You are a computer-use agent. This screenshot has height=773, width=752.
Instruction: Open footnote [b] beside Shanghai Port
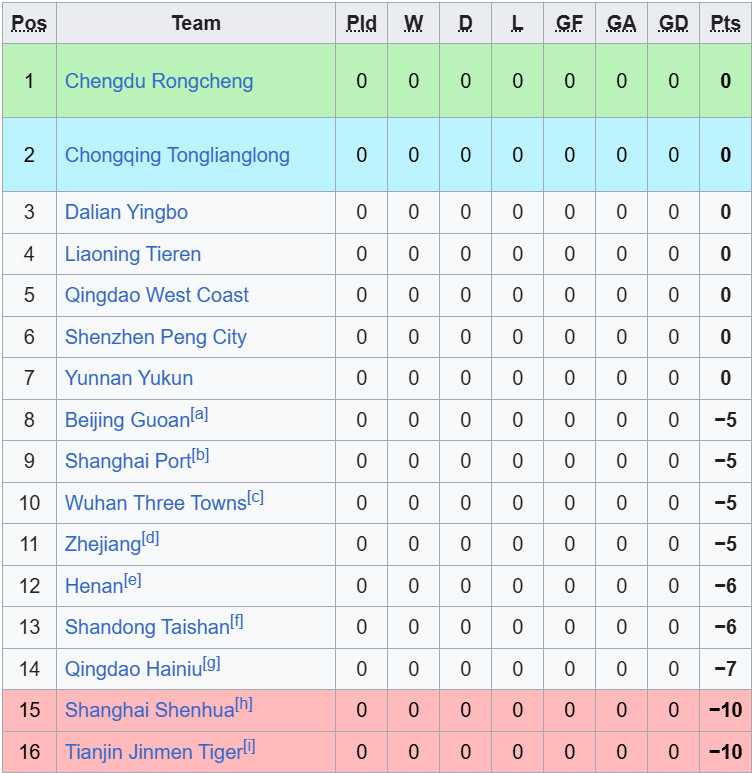click(x=201, y=455)
